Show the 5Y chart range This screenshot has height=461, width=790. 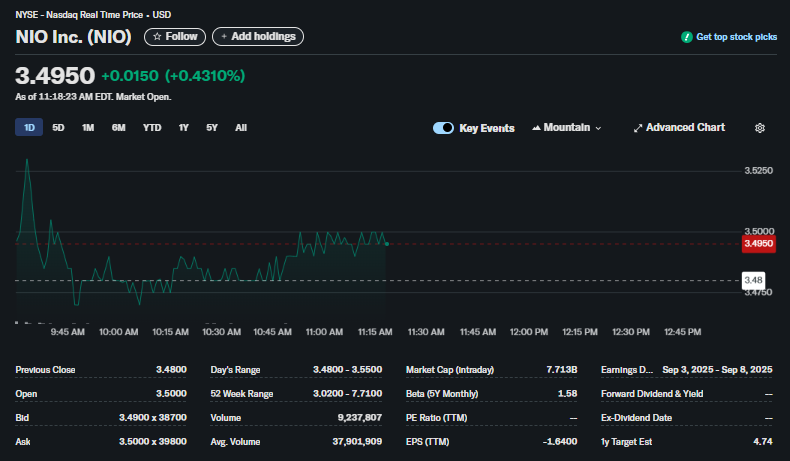coord(212,127)
